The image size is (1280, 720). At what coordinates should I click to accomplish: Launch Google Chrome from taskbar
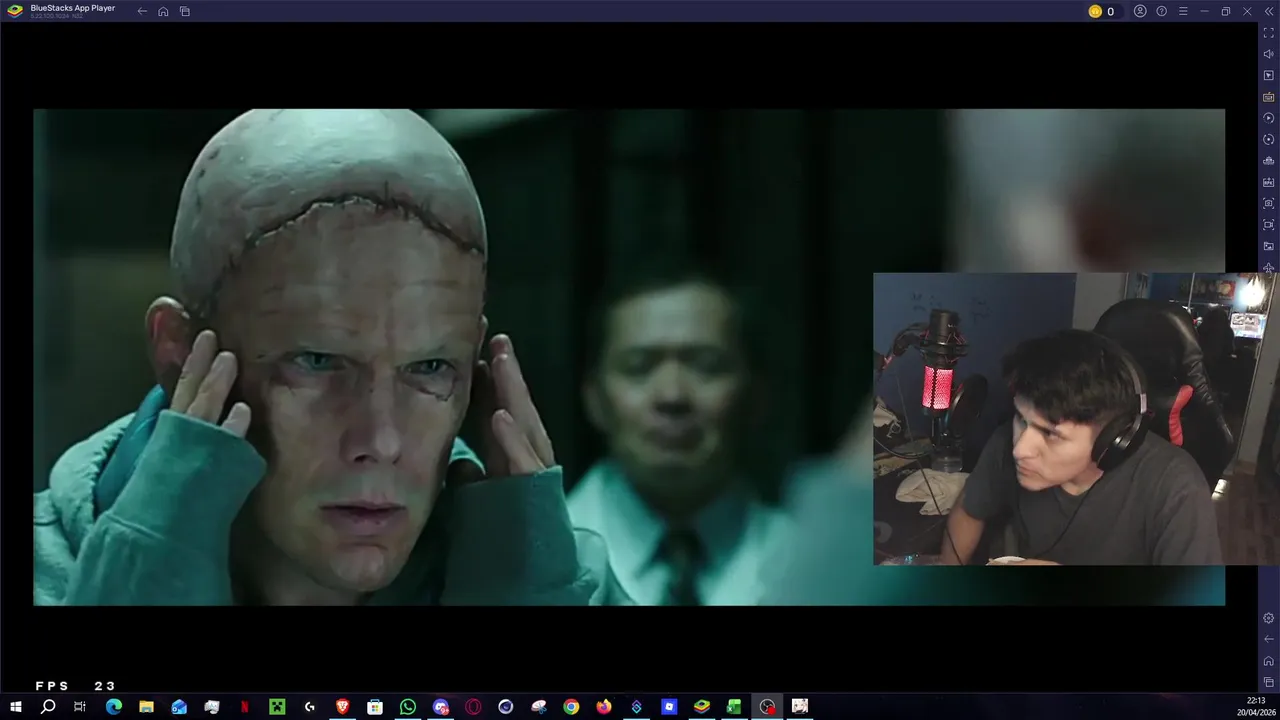pyautogui.click(x=571, y=707)
